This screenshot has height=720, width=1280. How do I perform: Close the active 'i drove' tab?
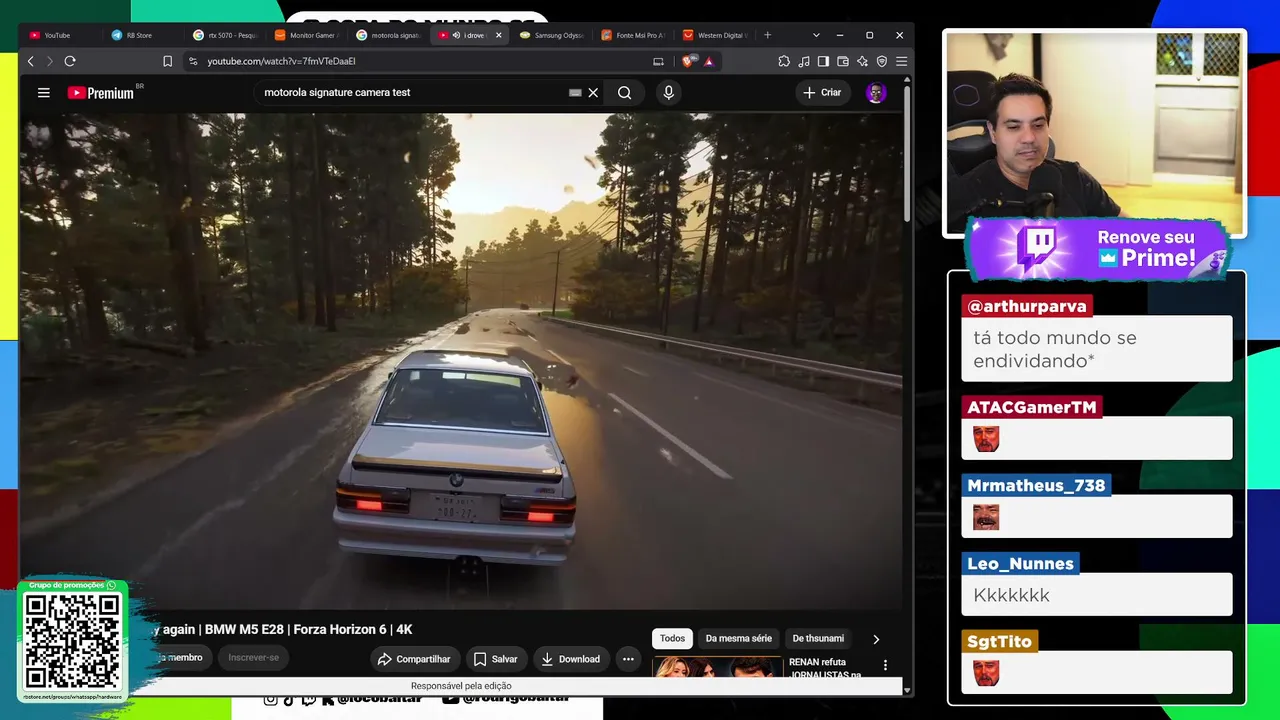499,35
